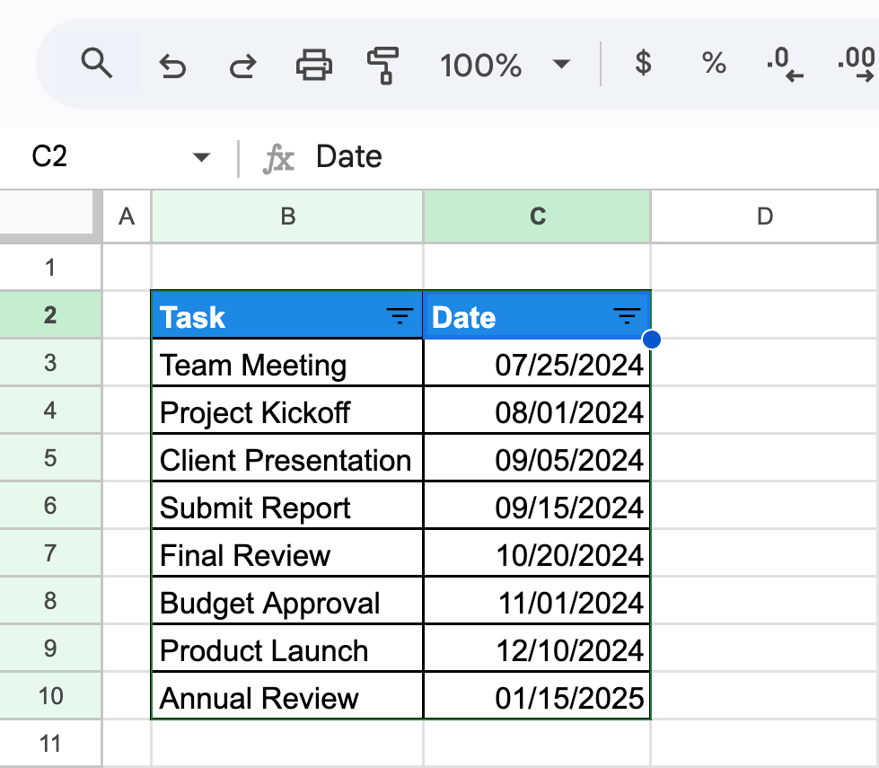Select row 5 header

50,457
